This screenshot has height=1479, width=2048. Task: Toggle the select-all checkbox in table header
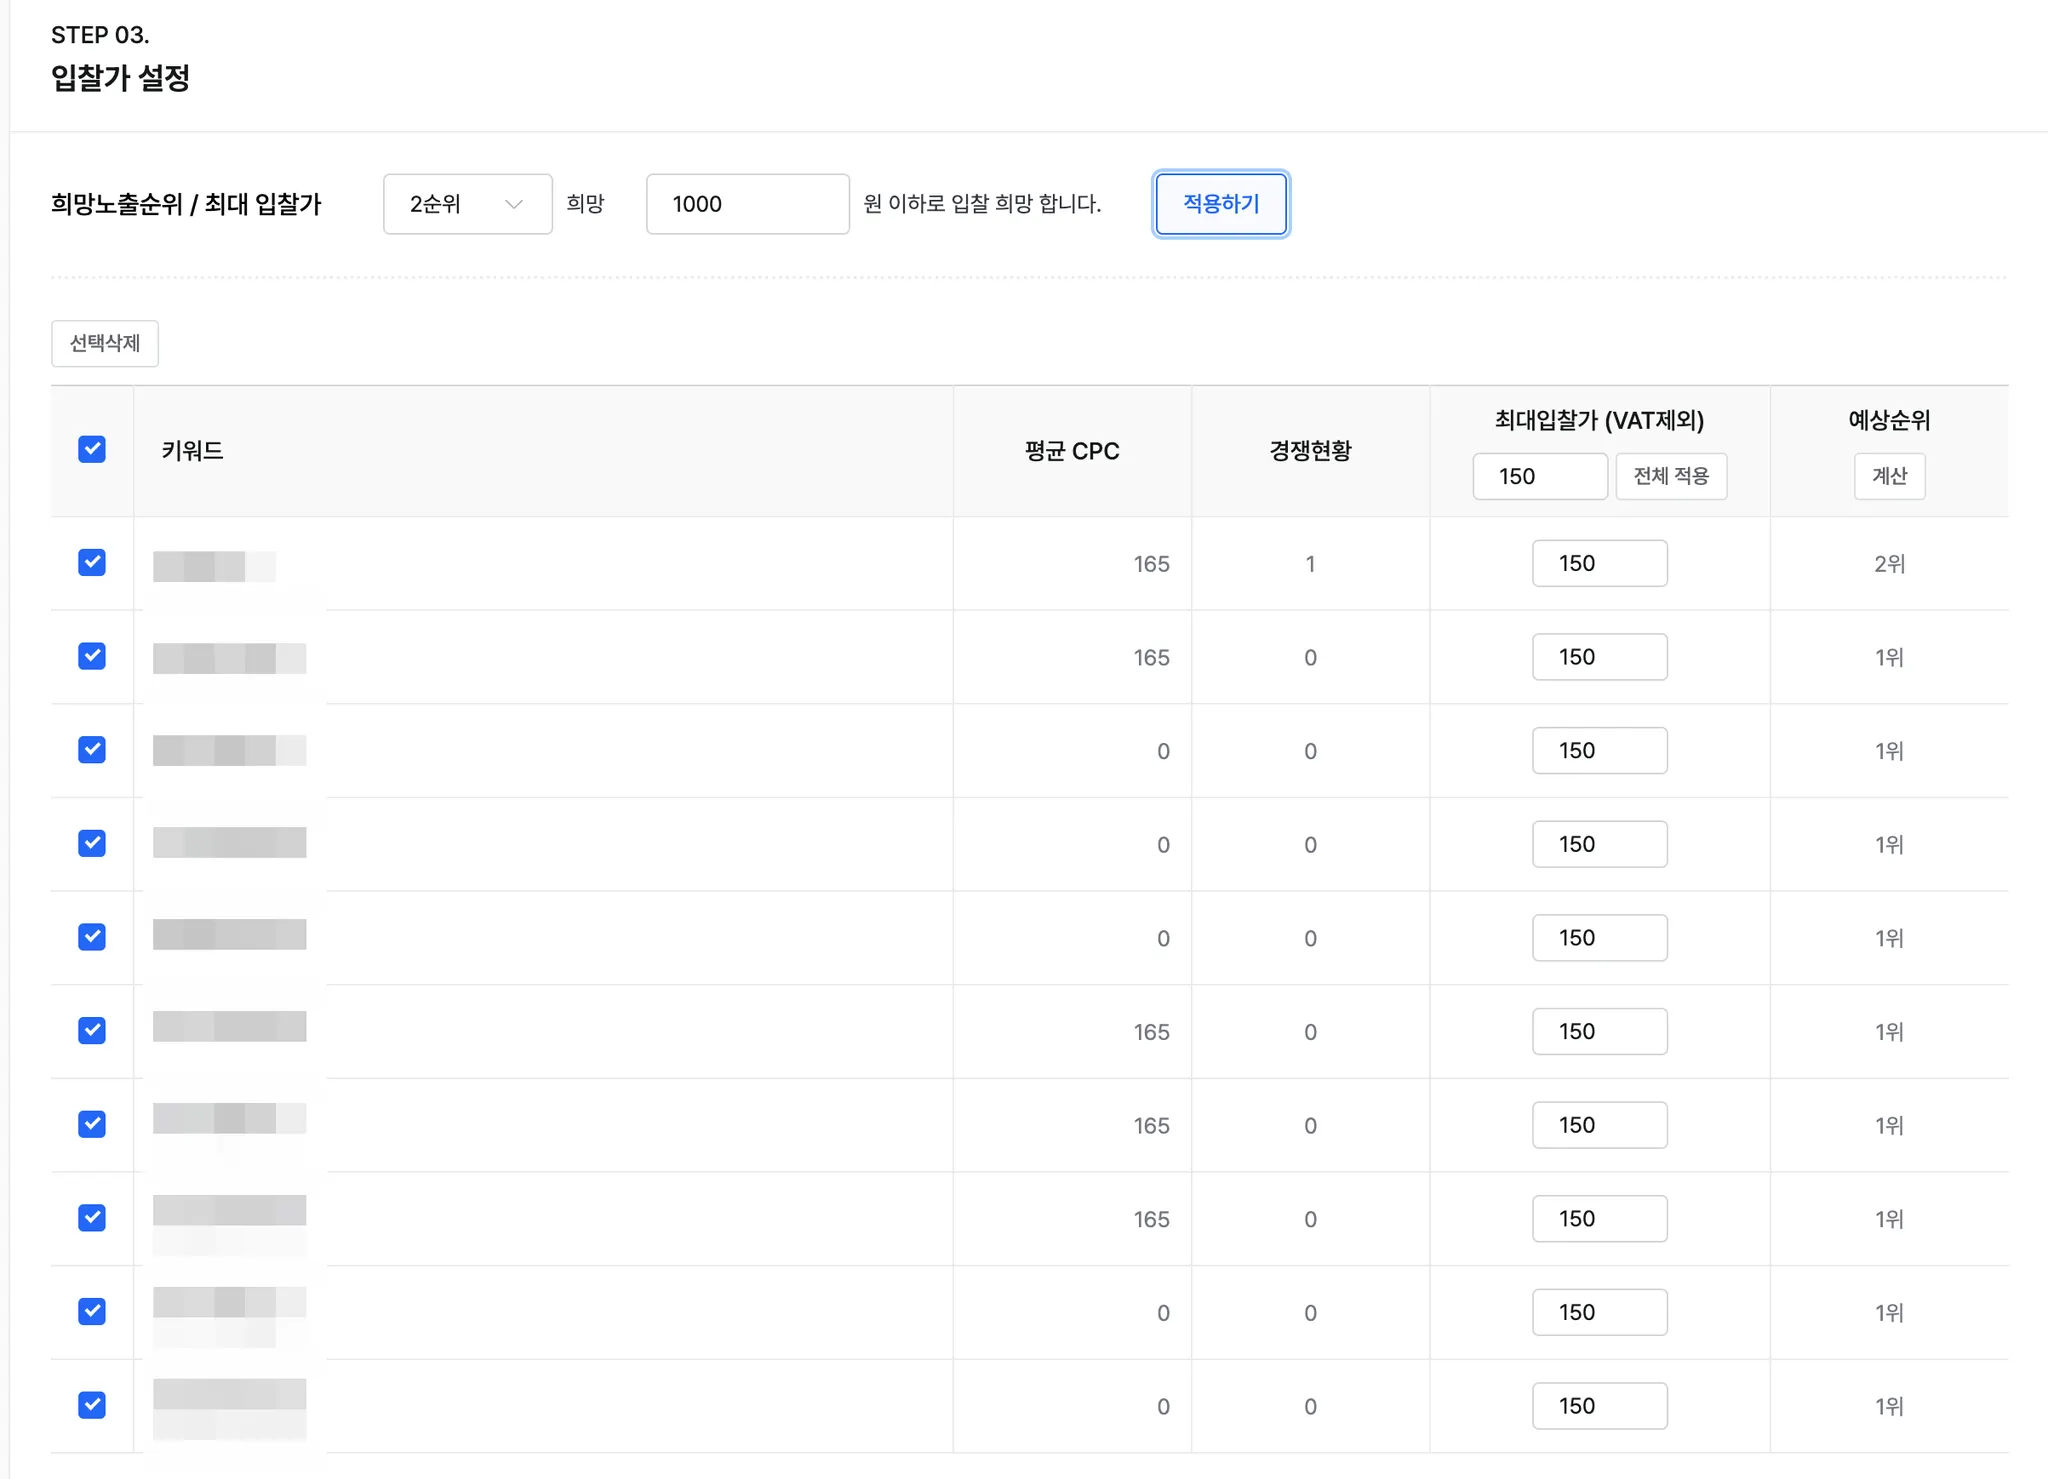tap(92, 450)
